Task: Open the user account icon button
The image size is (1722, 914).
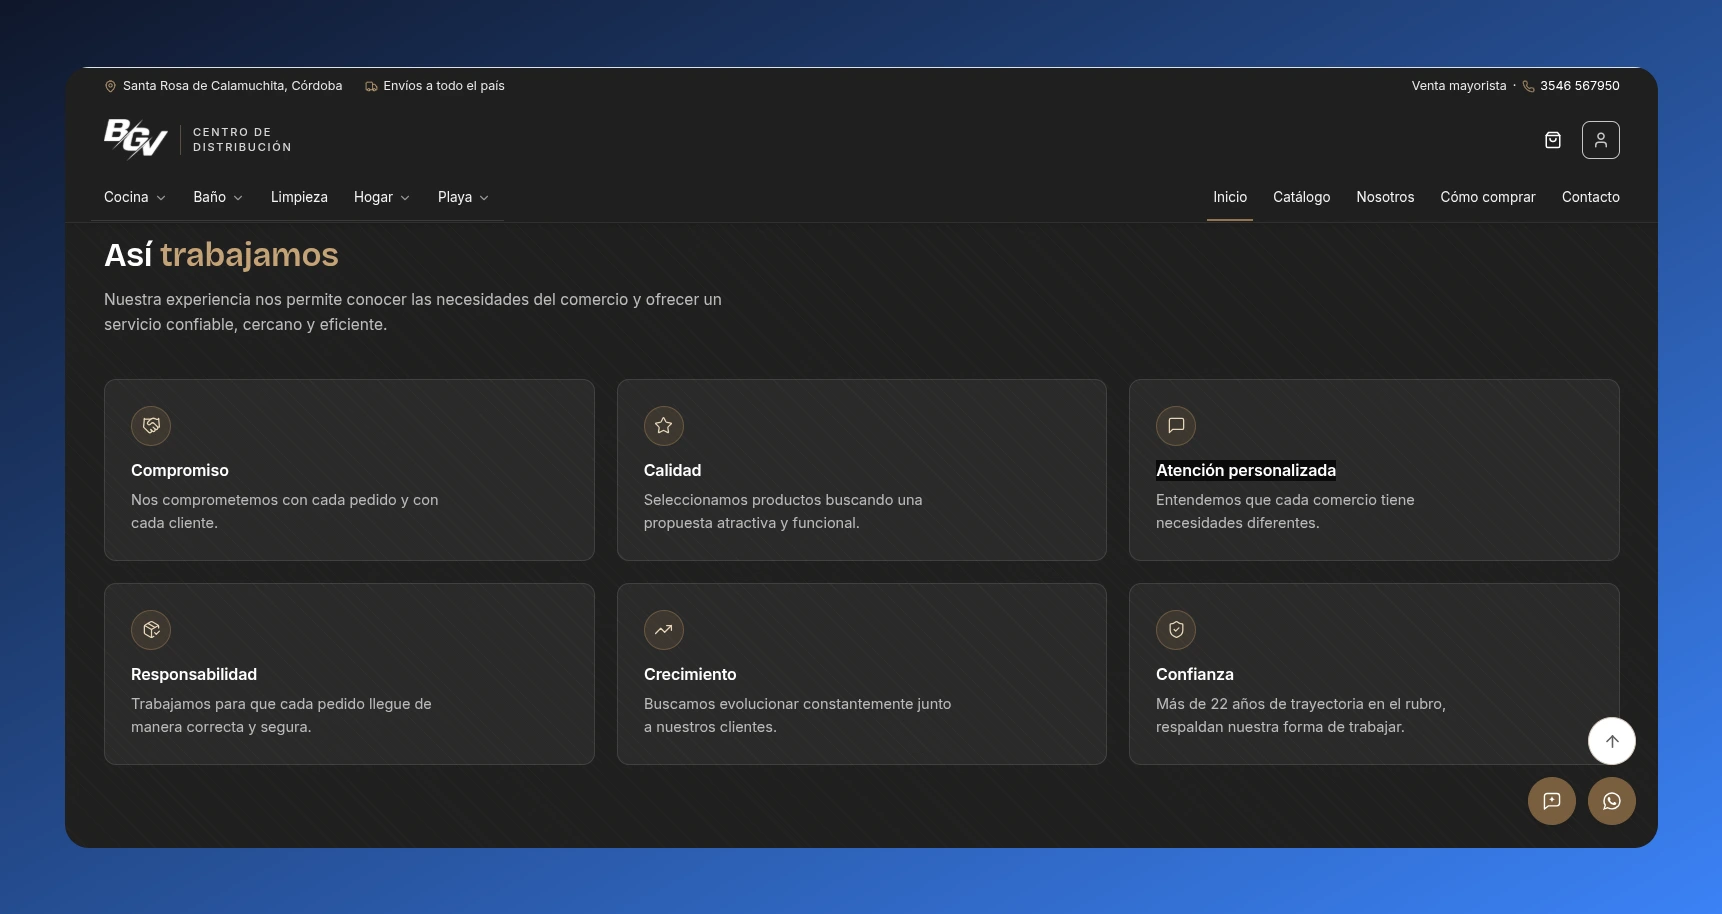Action: coord(1601,140)
